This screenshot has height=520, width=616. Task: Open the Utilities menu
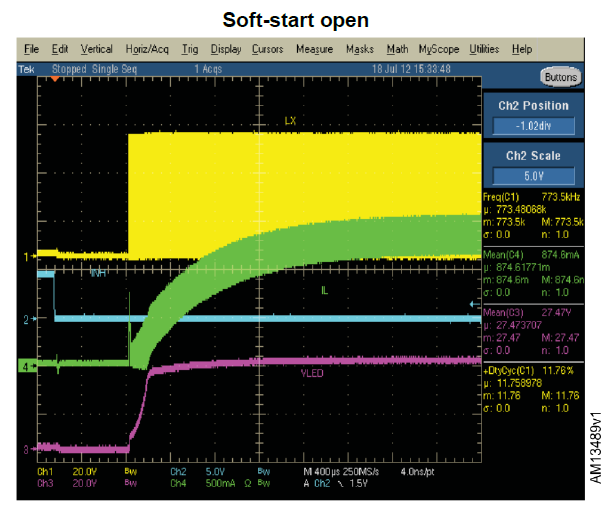pyautogui.click(x=484, y=48)
